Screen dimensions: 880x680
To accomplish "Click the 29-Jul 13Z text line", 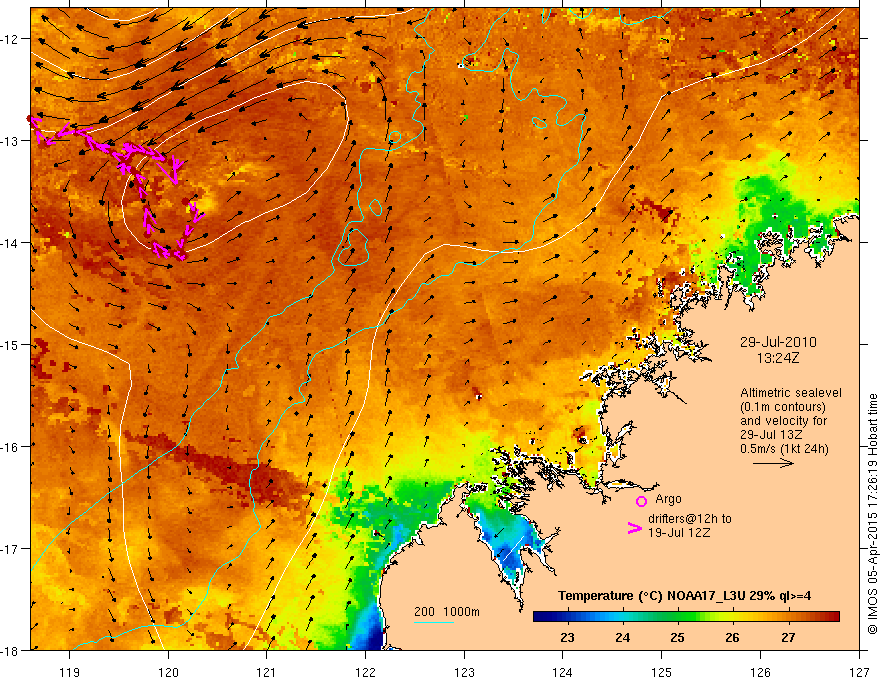I will (x=771, y=435).
